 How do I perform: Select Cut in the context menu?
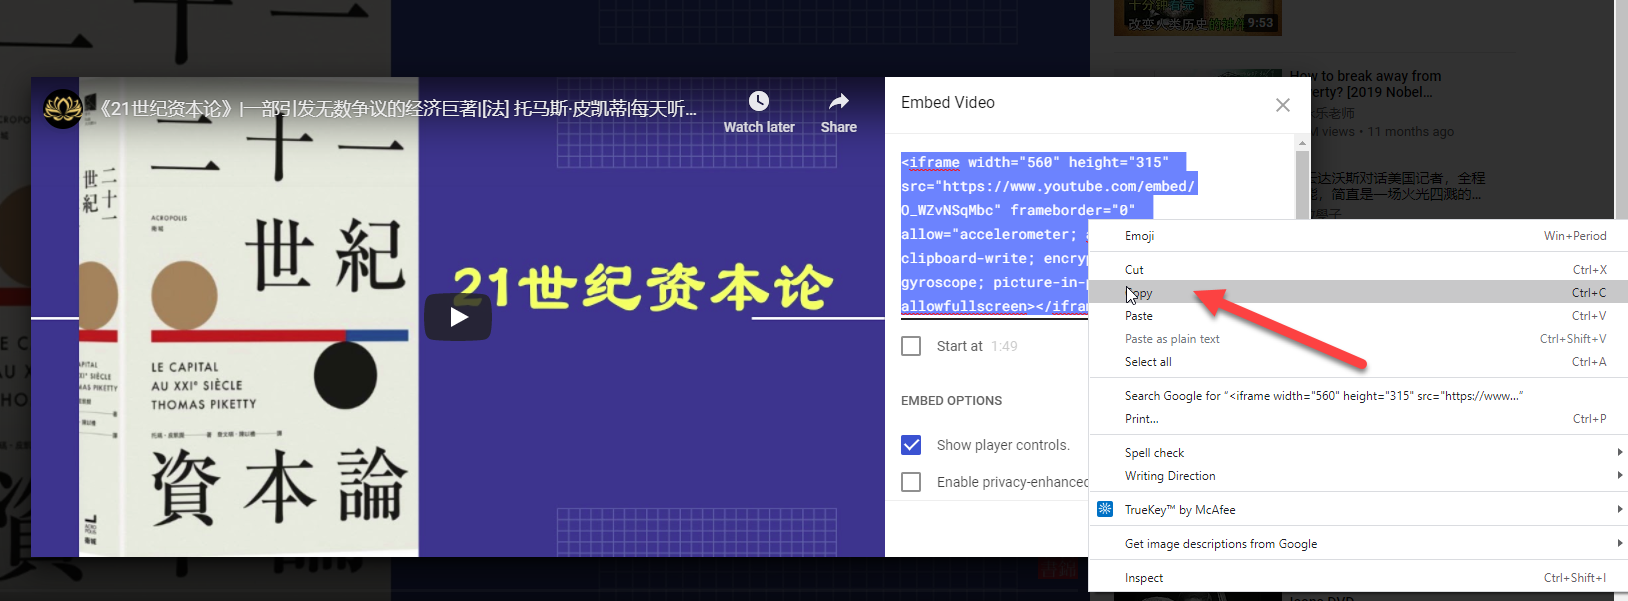tap(1358, 270)
